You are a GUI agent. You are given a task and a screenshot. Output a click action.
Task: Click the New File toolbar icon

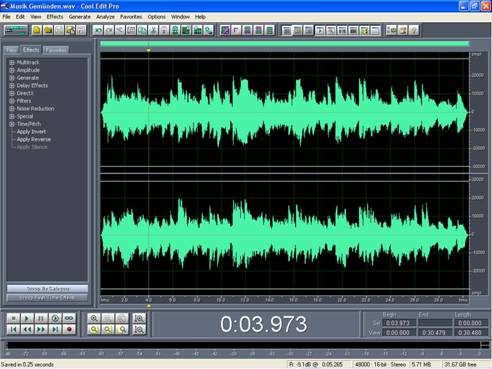[37, 30]
